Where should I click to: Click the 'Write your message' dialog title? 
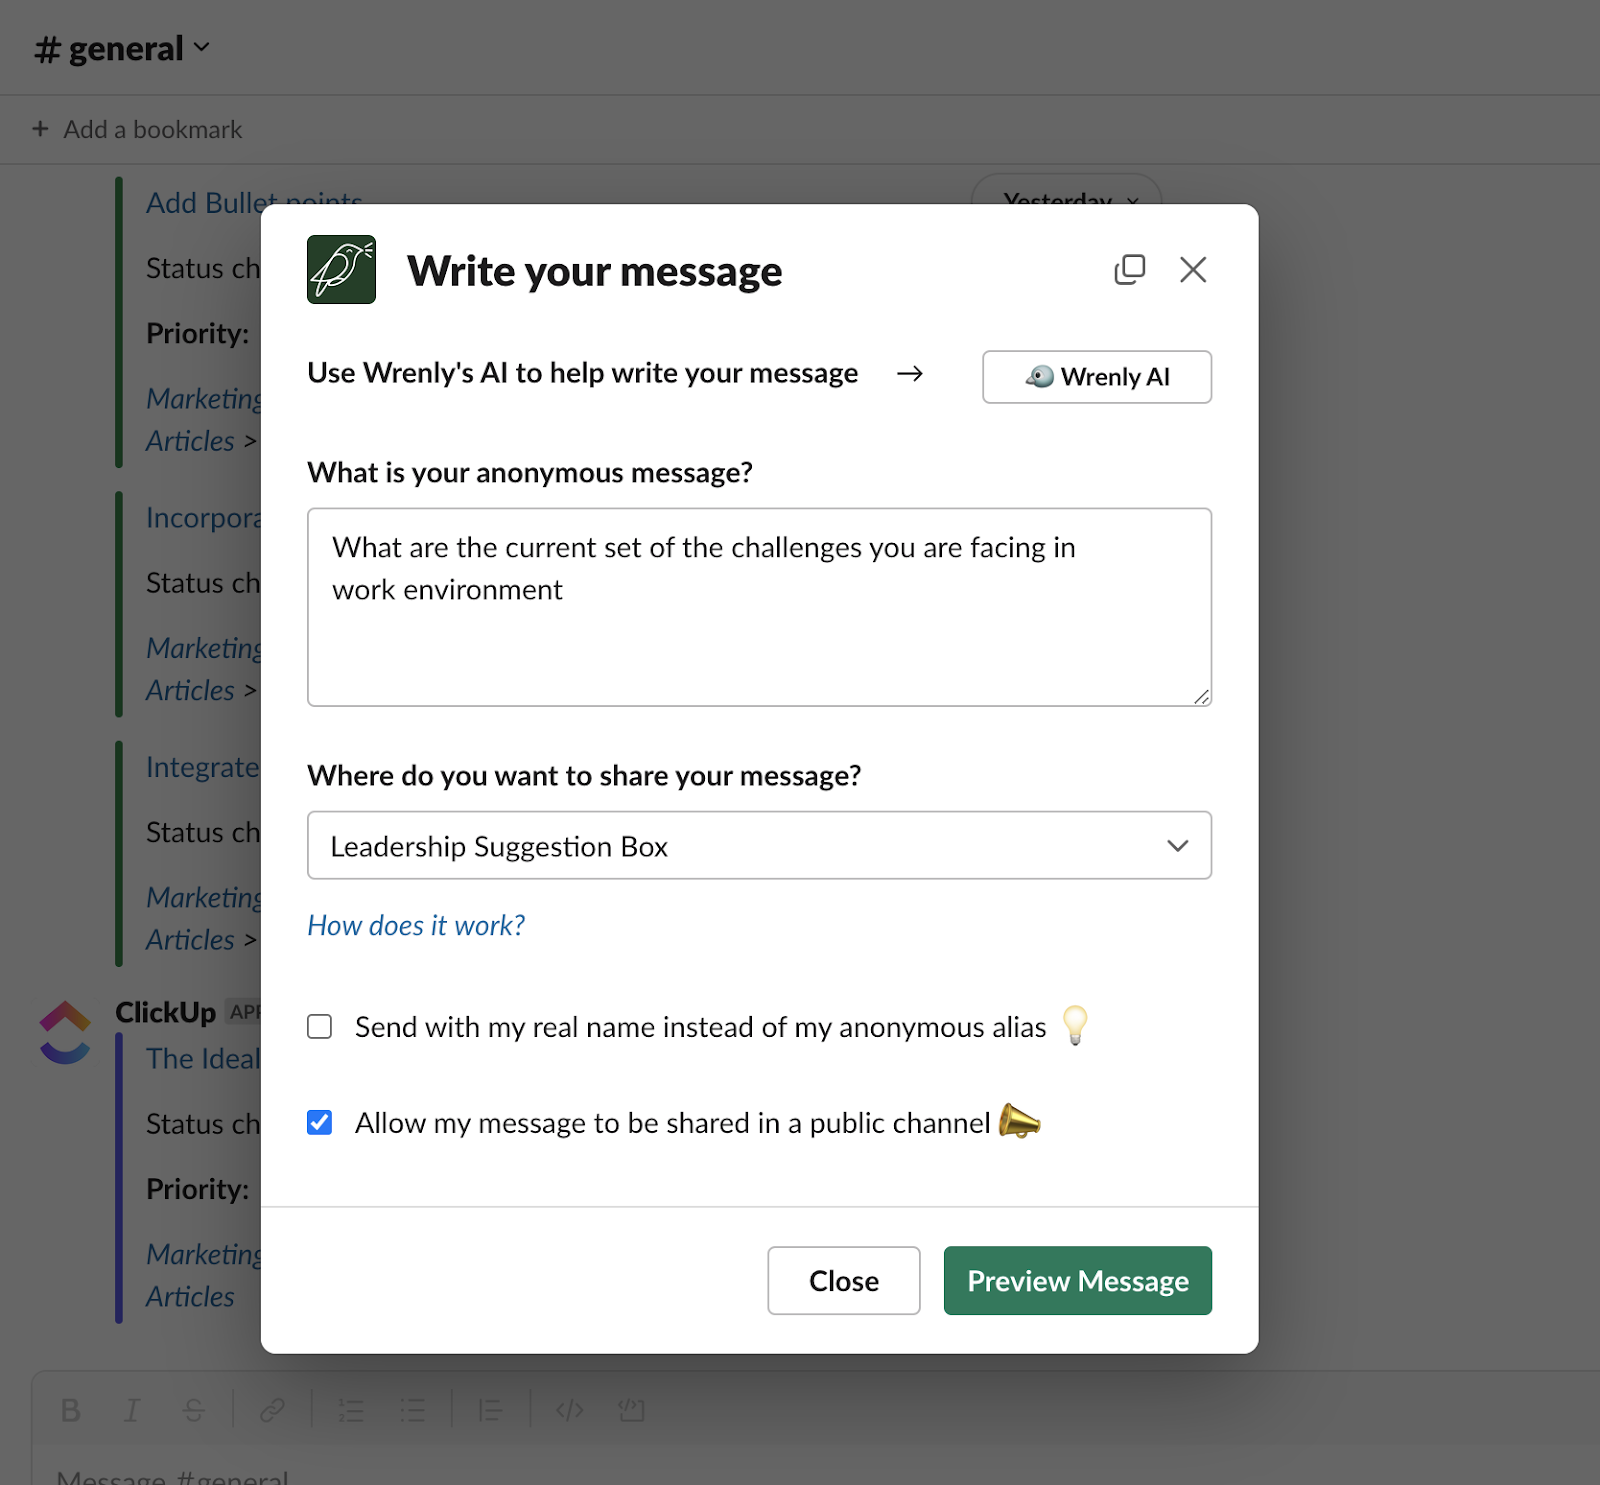pyautogui.click(x=595, y=271)
